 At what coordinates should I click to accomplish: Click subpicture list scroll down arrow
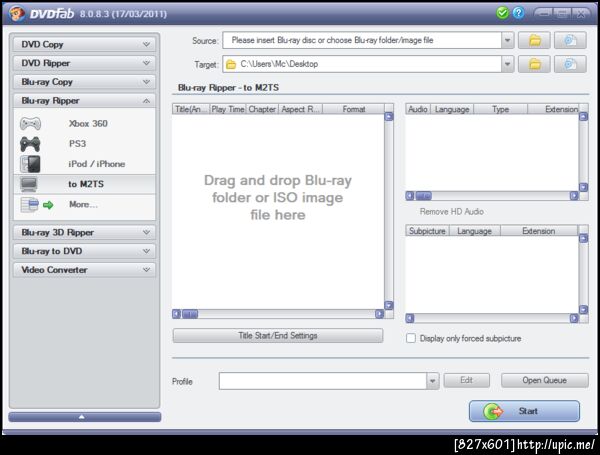click(584, 309)
